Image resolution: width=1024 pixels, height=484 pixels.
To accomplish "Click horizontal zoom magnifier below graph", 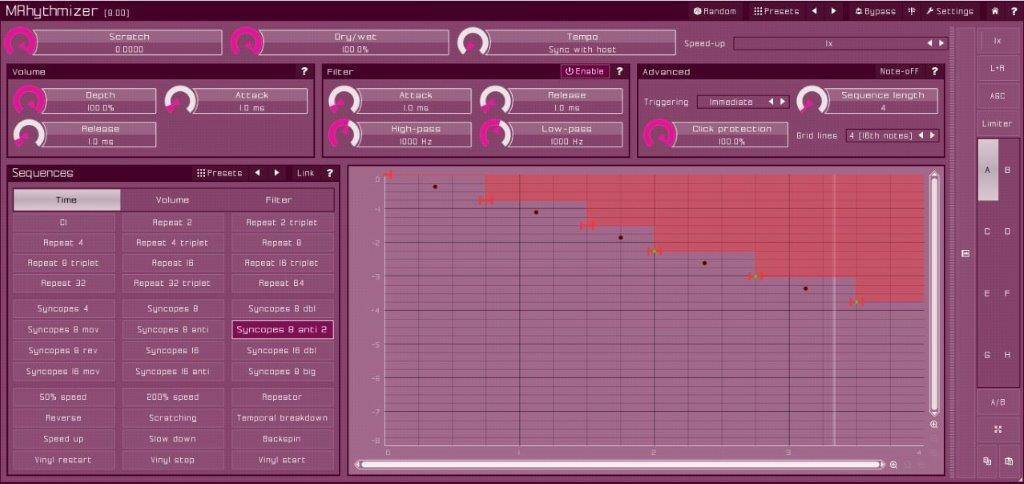I will point(893,465).
